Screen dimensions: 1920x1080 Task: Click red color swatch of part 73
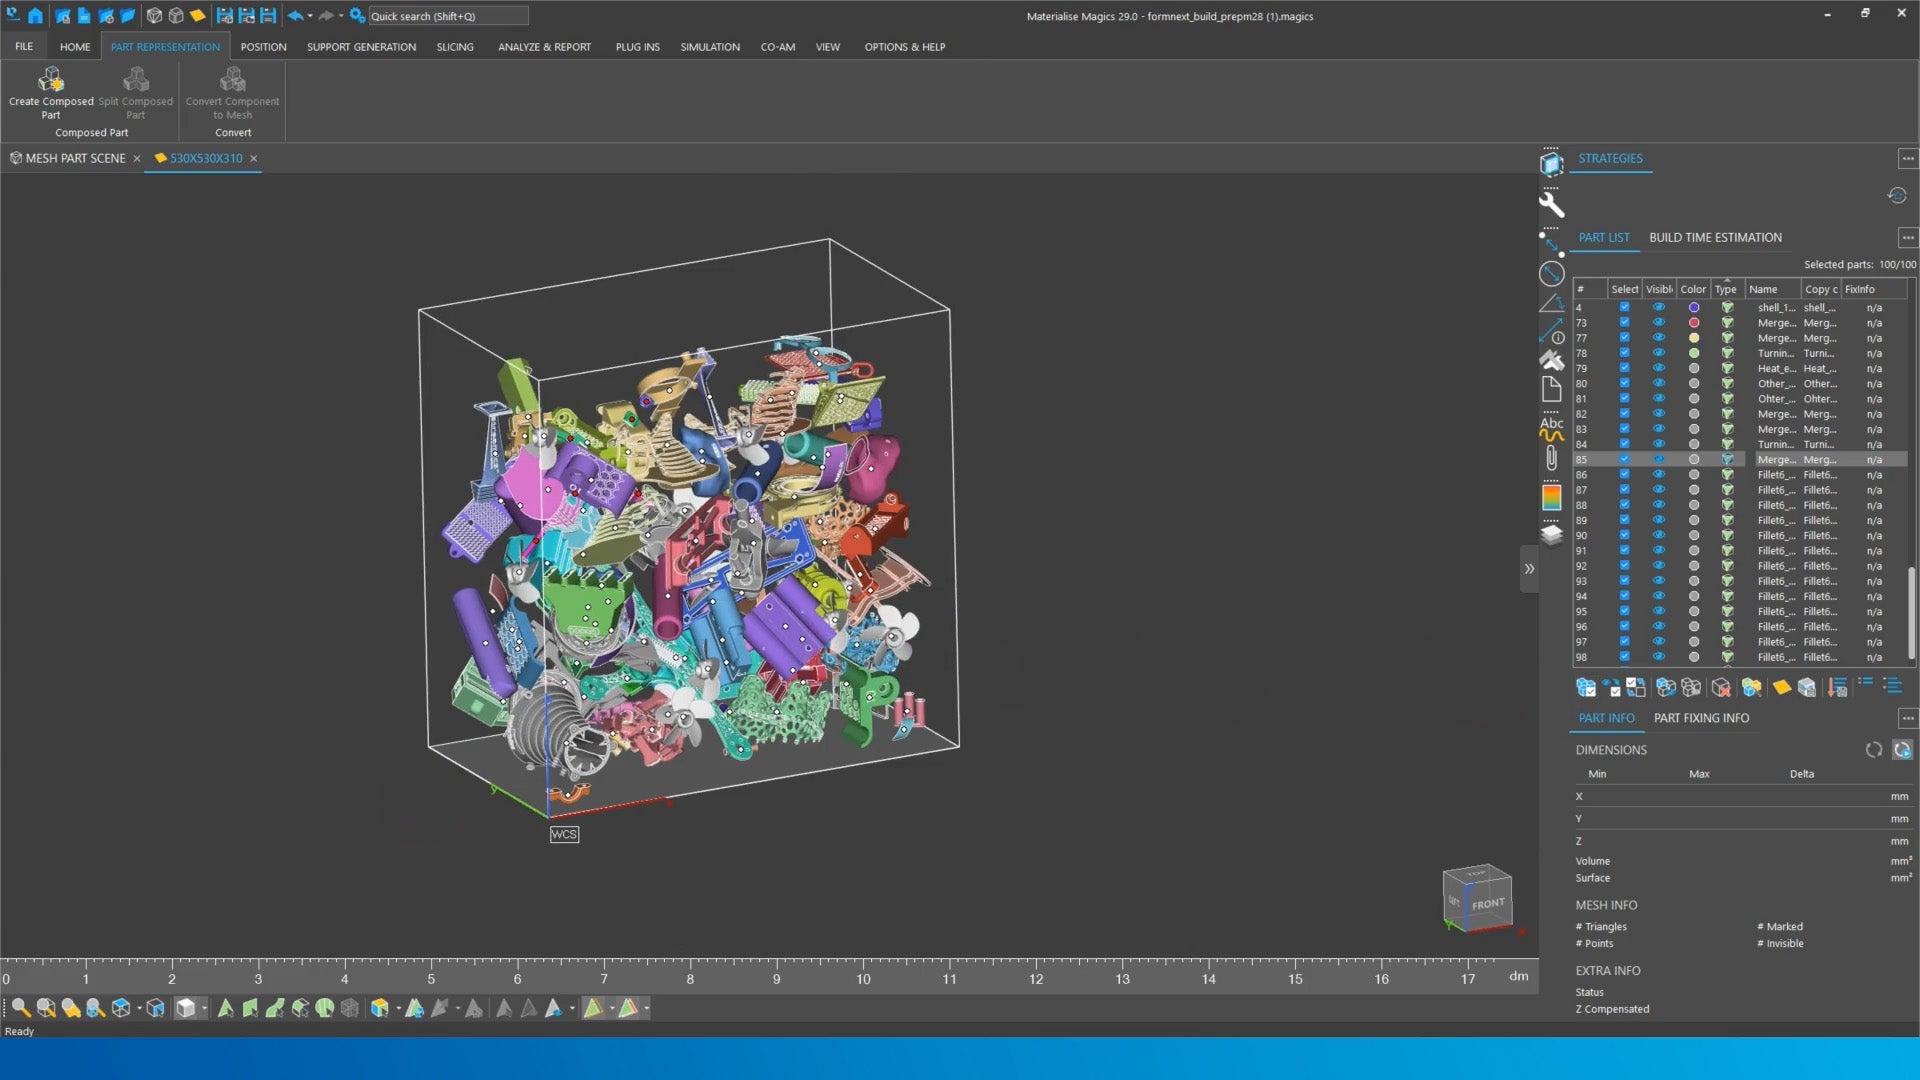click(x=1693, y=323)
